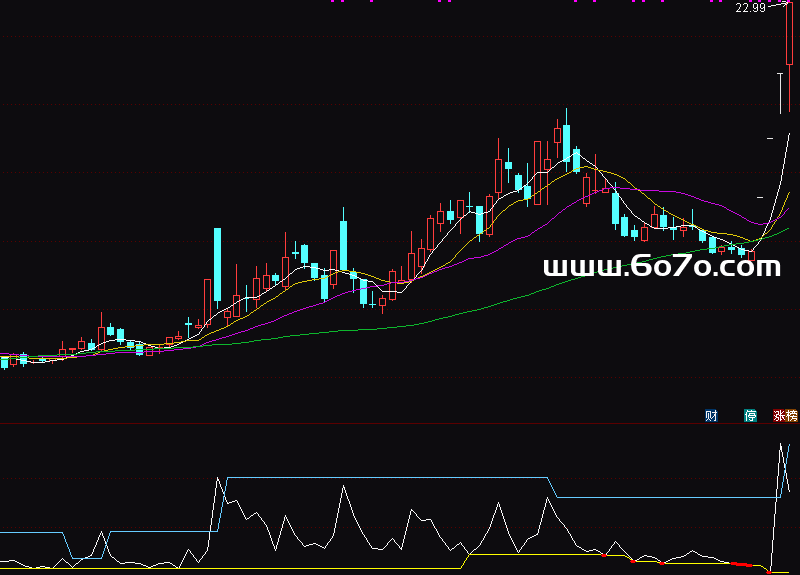Select the white oscillator line in lower panel
This screenshot has width=800, height=575.
(x=343, y=488)
